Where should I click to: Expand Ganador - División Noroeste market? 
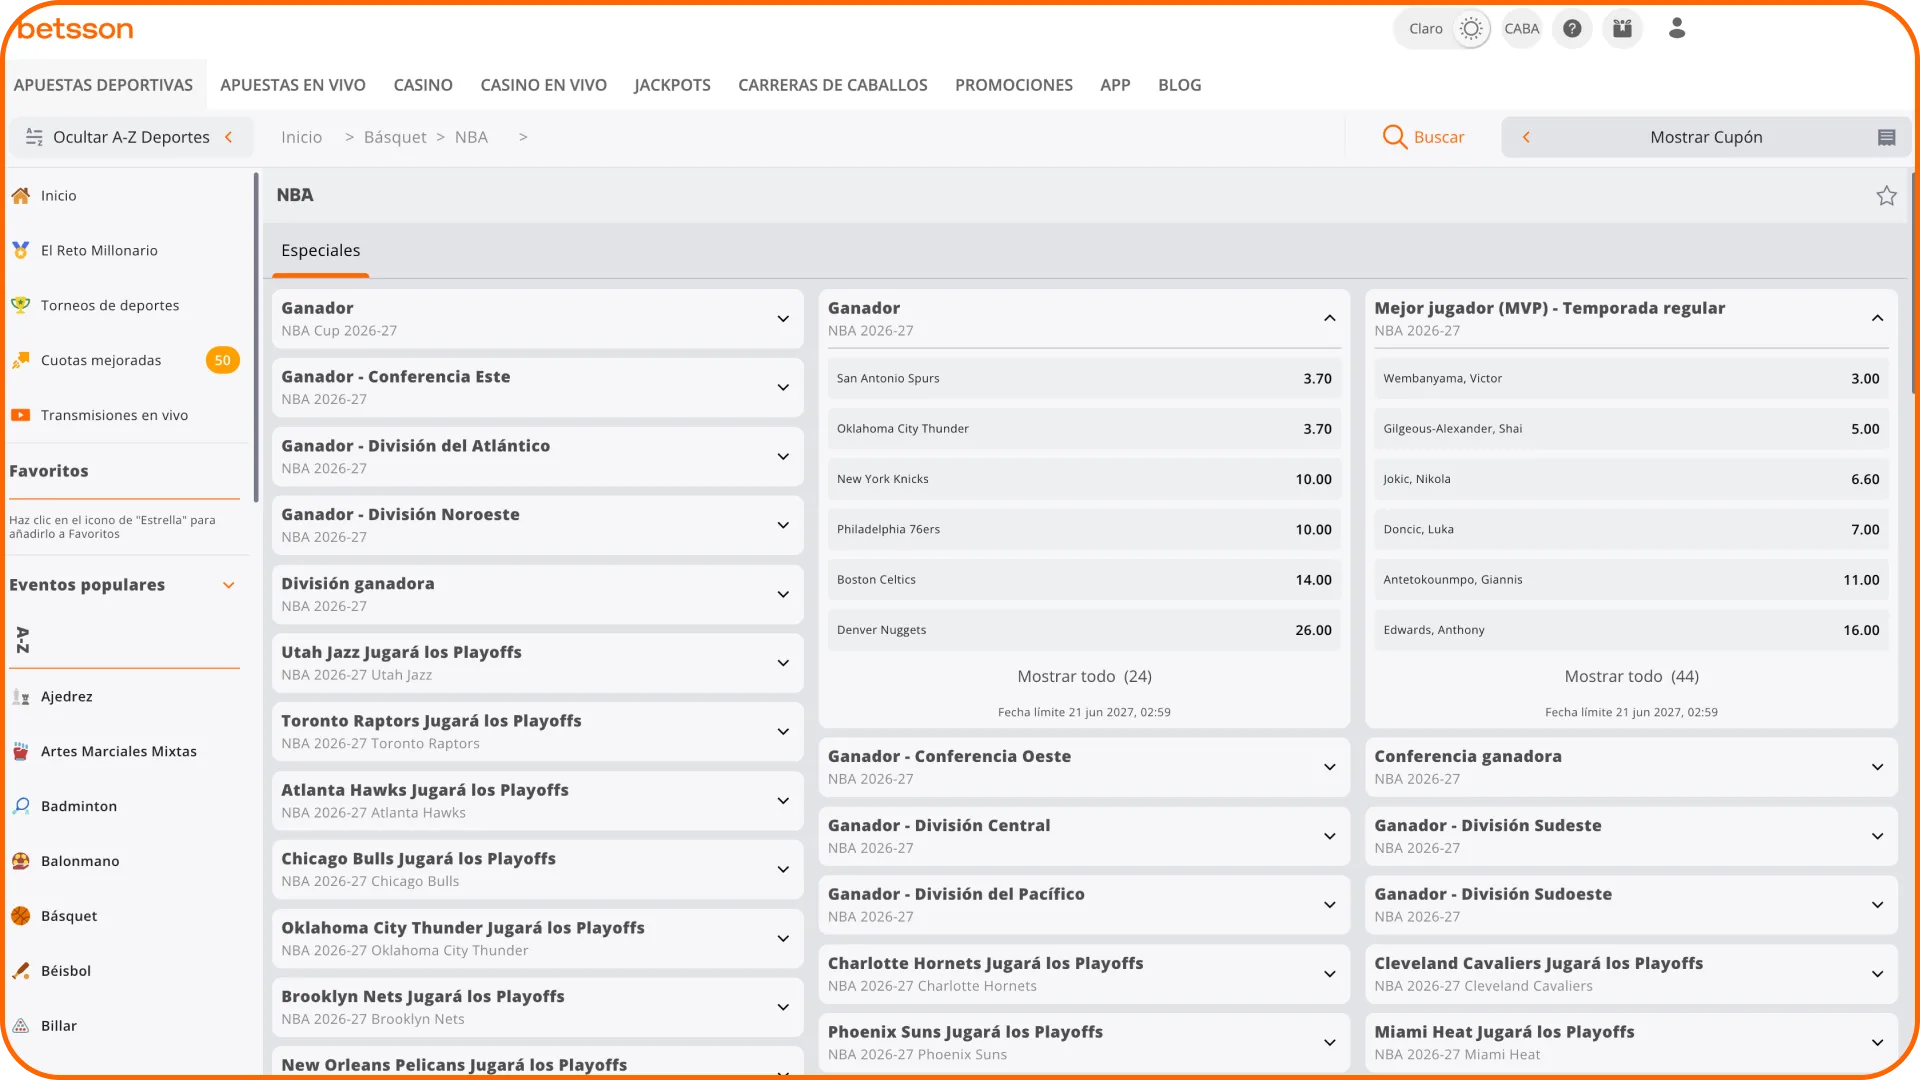point(537,526)
